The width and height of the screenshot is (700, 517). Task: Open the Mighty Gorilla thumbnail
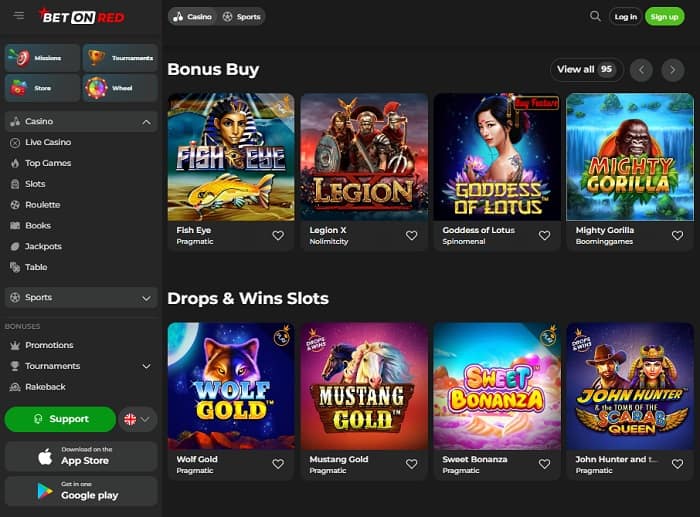click(630, 157)
